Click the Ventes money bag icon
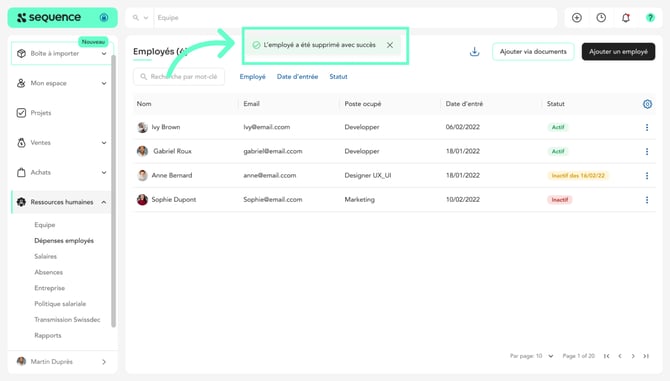670x381 pixels. pos(21,143)
